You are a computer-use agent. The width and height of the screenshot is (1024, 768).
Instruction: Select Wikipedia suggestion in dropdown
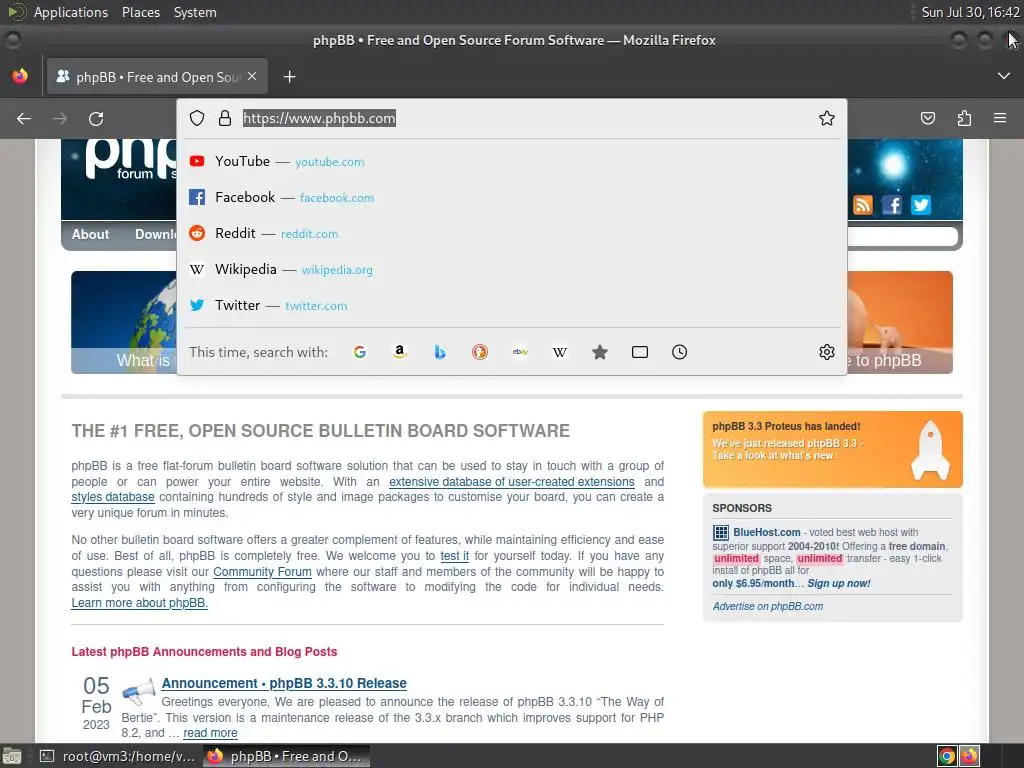512,269
